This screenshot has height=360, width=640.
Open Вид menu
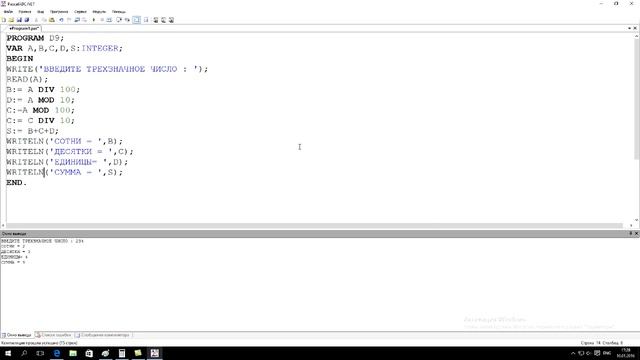pyautogui.click(x=40, y=12)
